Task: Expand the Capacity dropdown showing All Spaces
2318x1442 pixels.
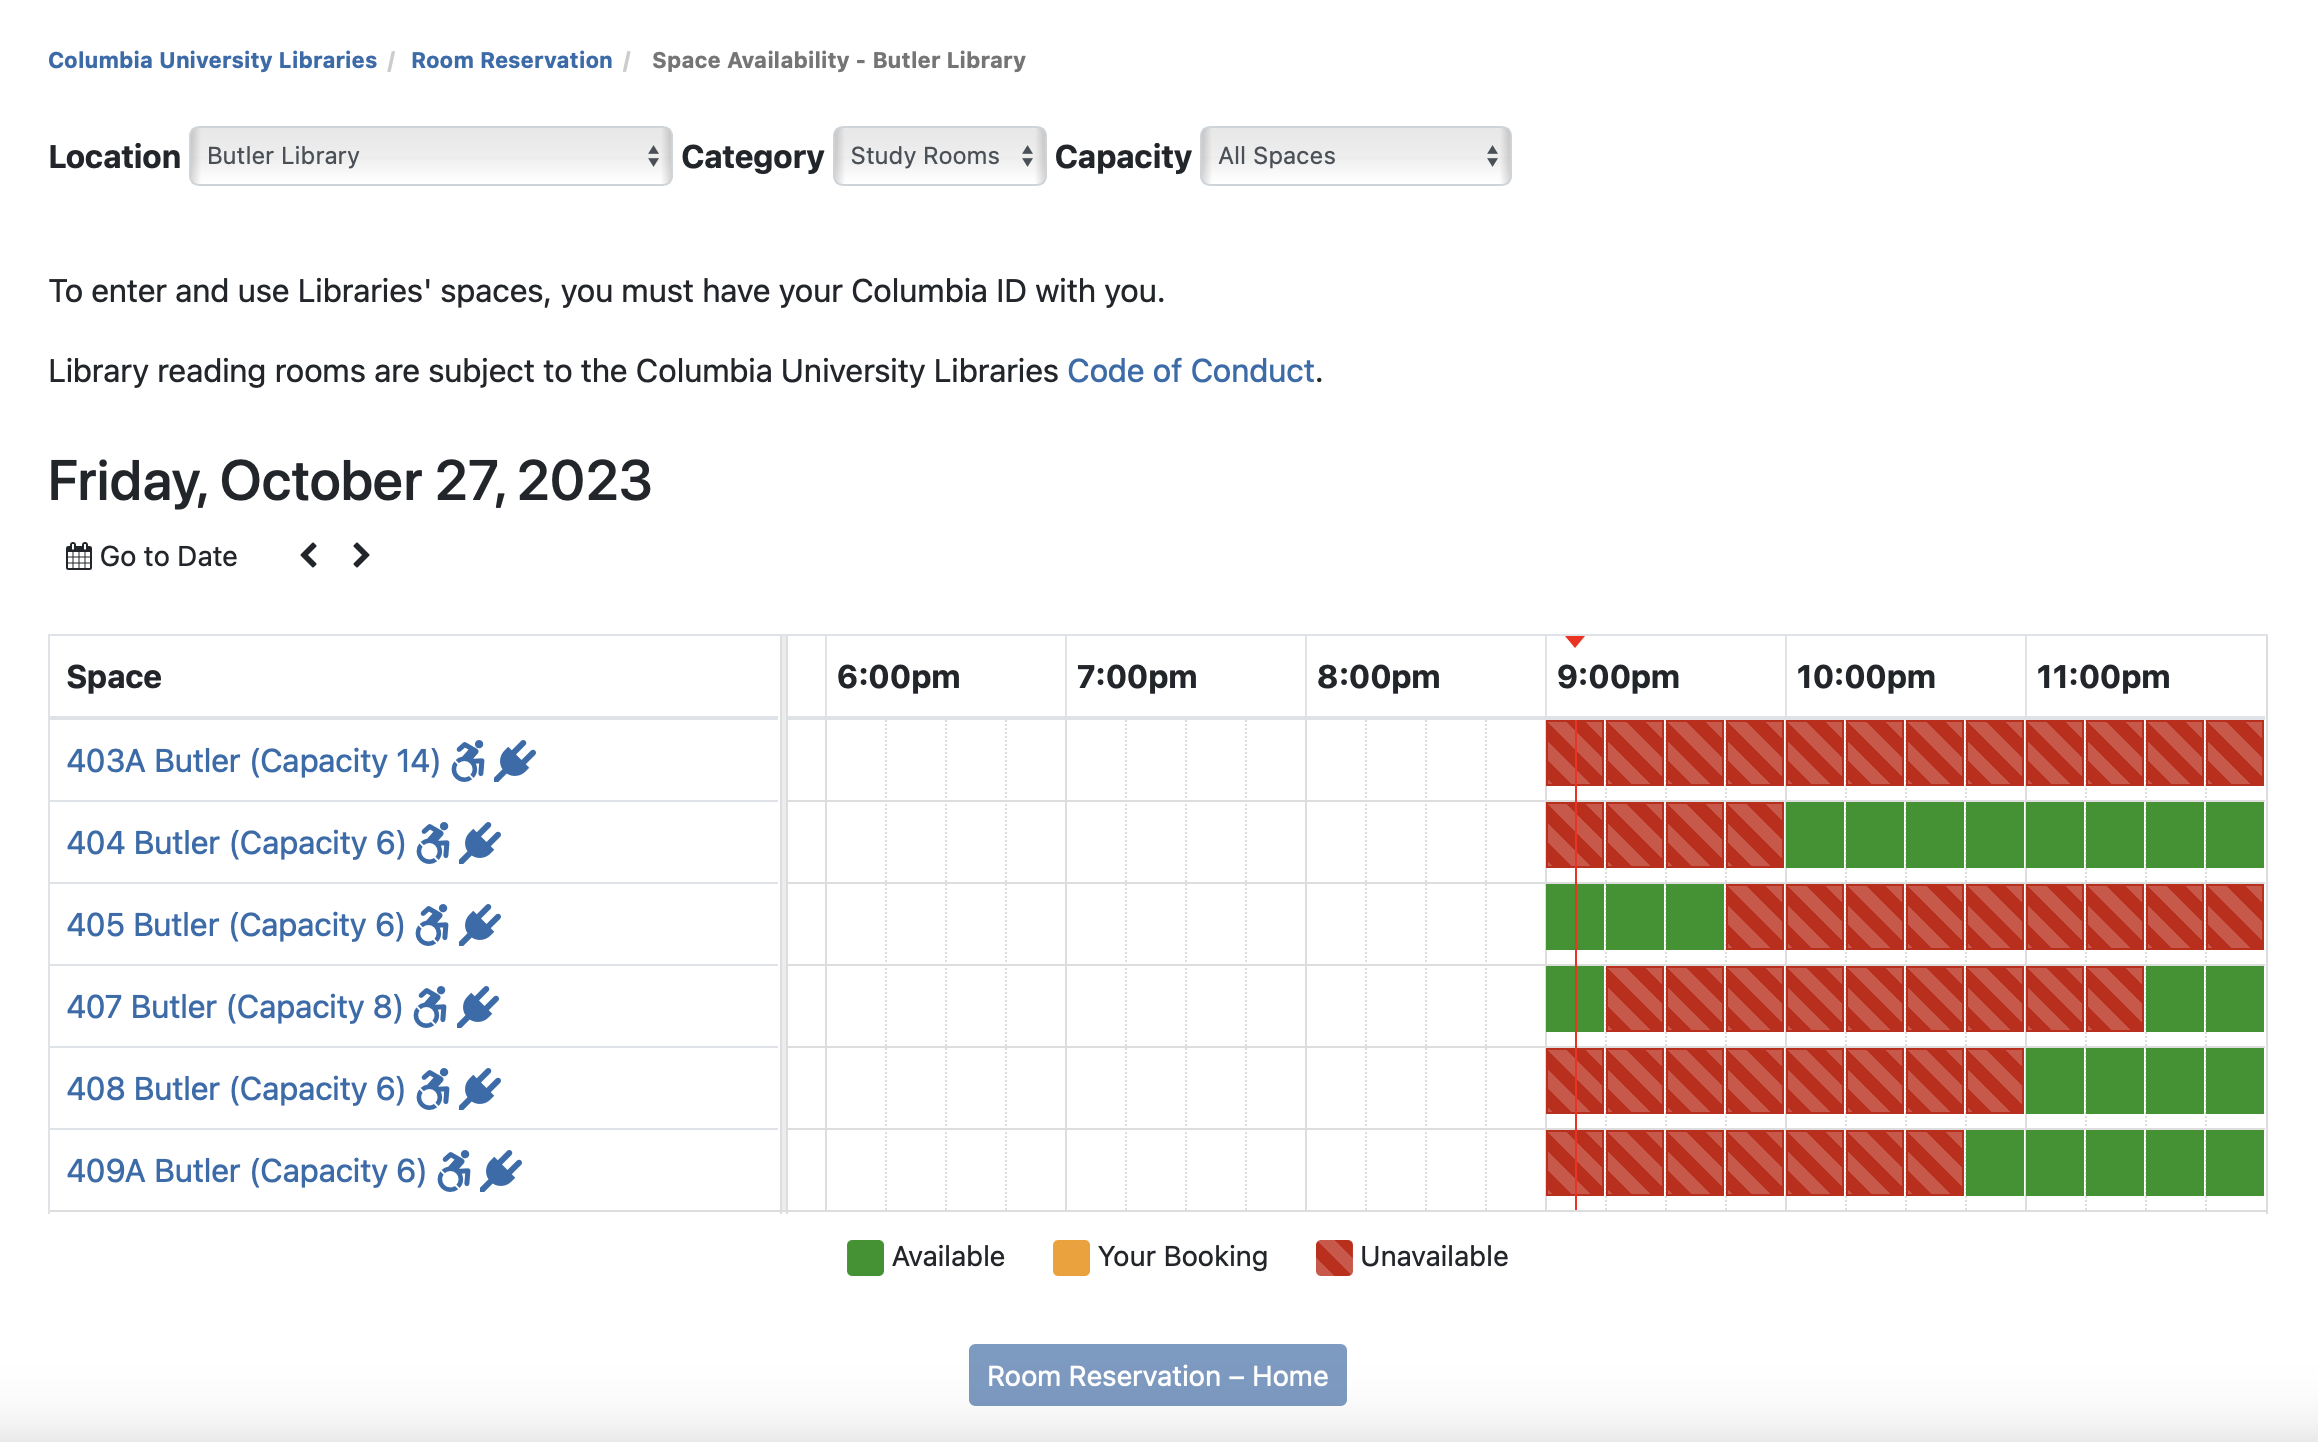Action: coord(1355,156)
